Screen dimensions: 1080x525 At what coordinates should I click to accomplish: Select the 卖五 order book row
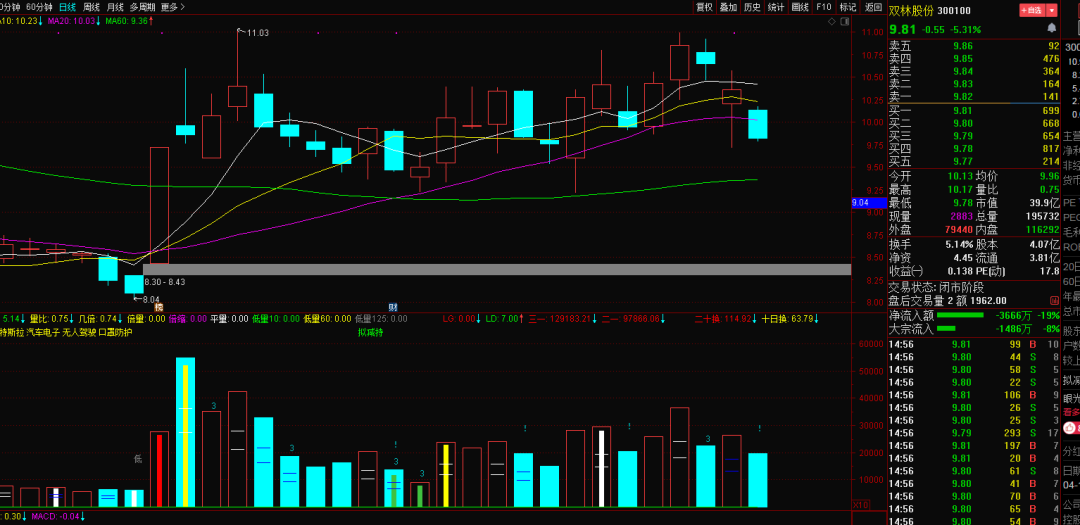click(x=974, y=46)
